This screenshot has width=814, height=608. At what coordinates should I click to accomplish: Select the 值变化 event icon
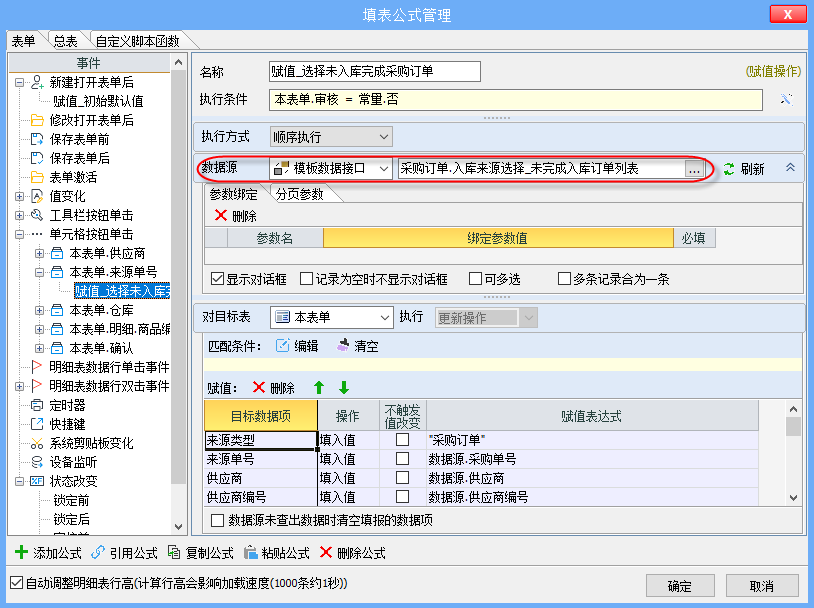(37, 196)
